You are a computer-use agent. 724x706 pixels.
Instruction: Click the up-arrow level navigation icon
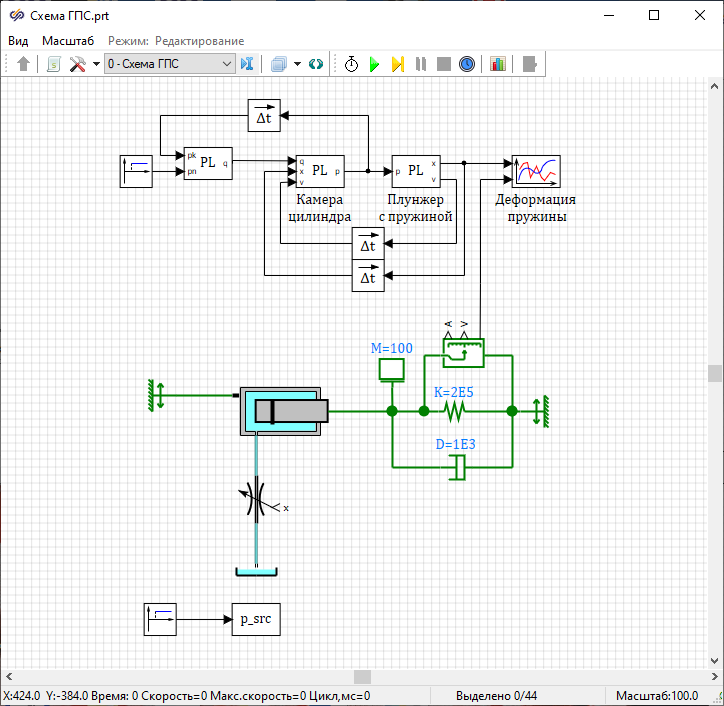pyautogui.click(x=24, y=64)
